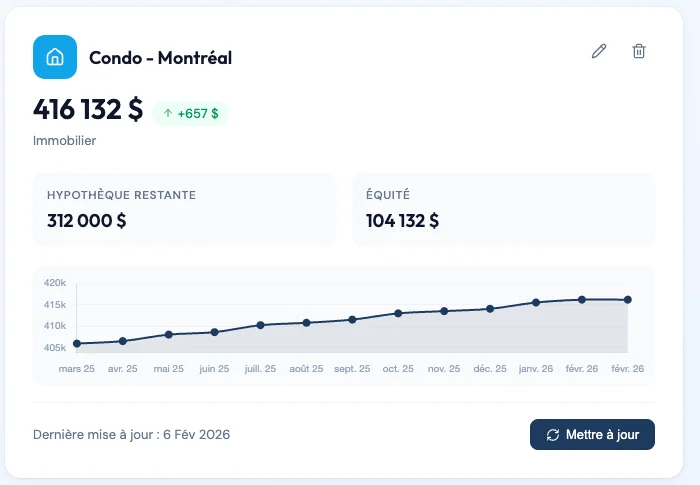Open the Hypothèque restante card
This screenshot has width=700, height=485.
[x=184, y=209]
